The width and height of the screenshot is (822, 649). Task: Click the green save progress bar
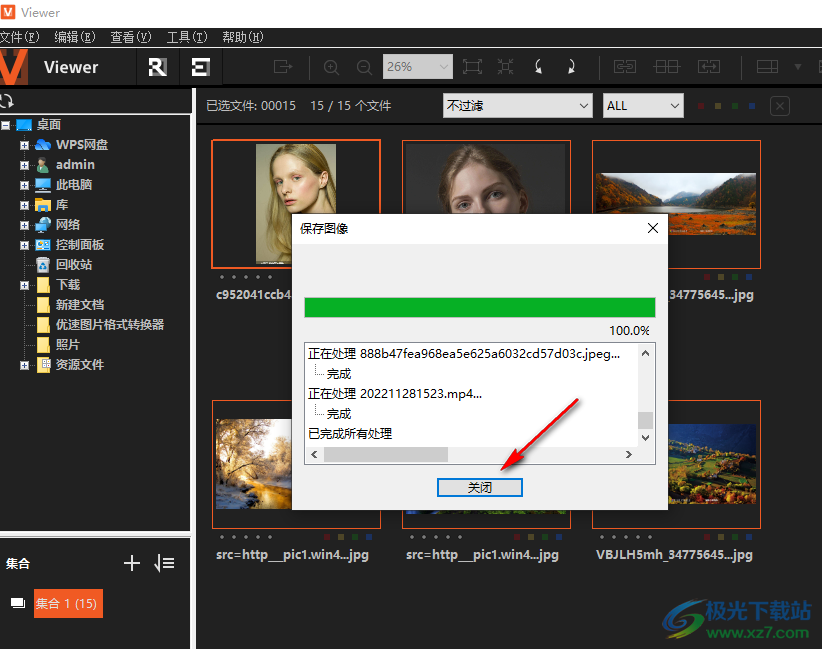pyautogui.click(x=480, y=307)
